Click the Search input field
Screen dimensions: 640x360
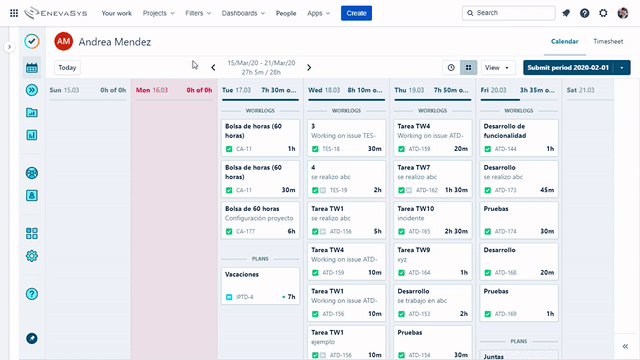509,13
